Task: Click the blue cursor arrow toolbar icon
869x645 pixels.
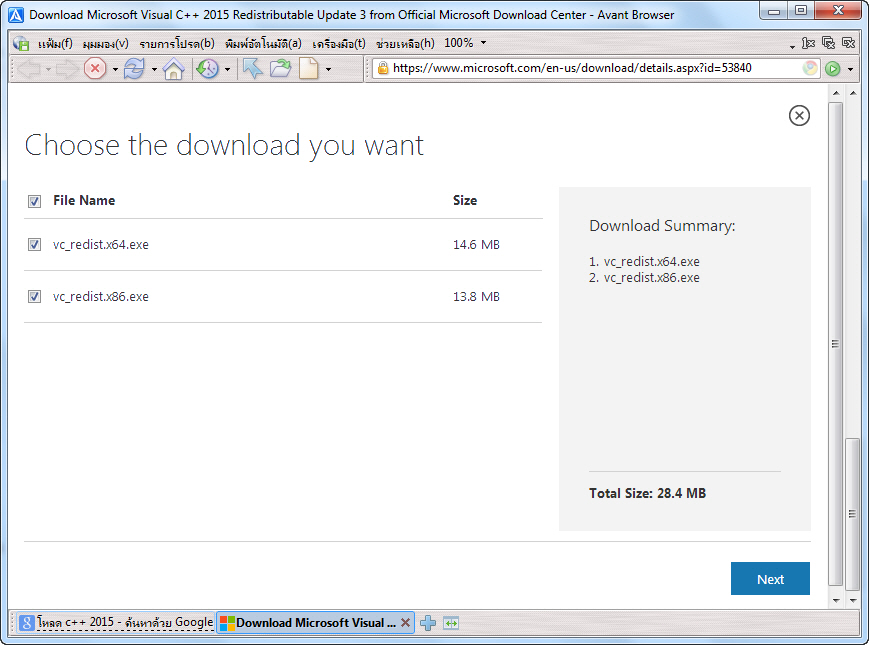Action: tap(253, 69)
